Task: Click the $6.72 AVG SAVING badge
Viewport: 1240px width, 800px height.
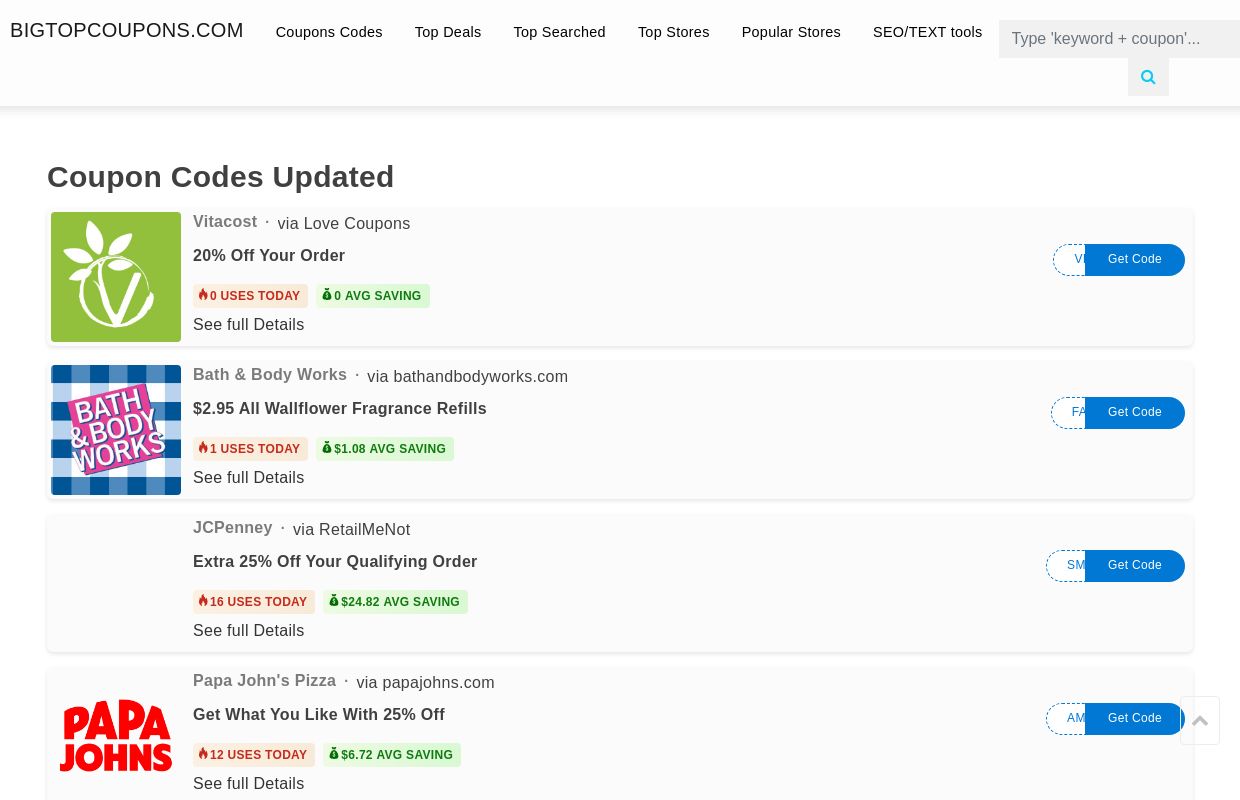Action: (x=392, y=755)
